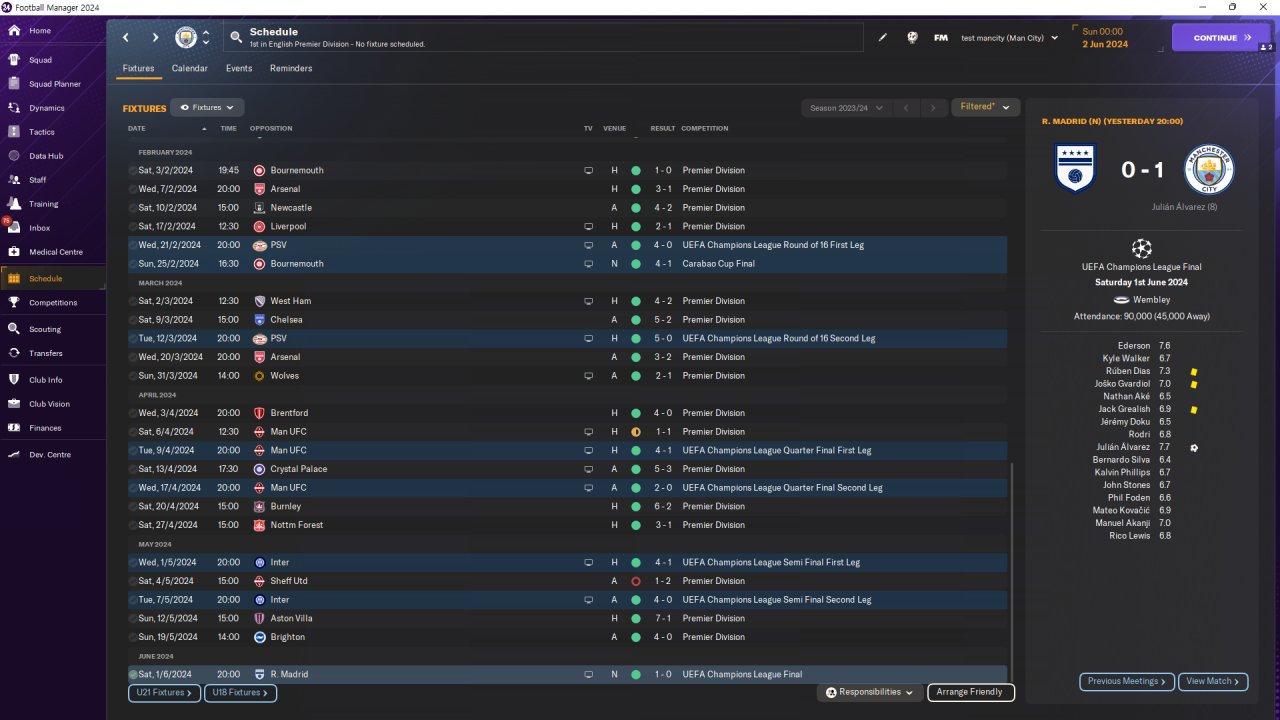
Task: Switch to the Calendar tab
Action: coord(190,69)
